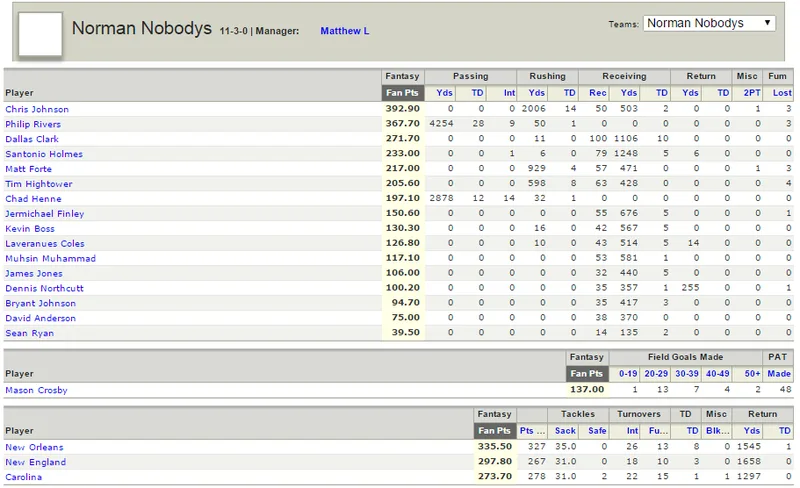Image resolution: width=800 pixels, height=488 pixels.
Task: Select Philip Rivers player link
Action: [33, 124]
